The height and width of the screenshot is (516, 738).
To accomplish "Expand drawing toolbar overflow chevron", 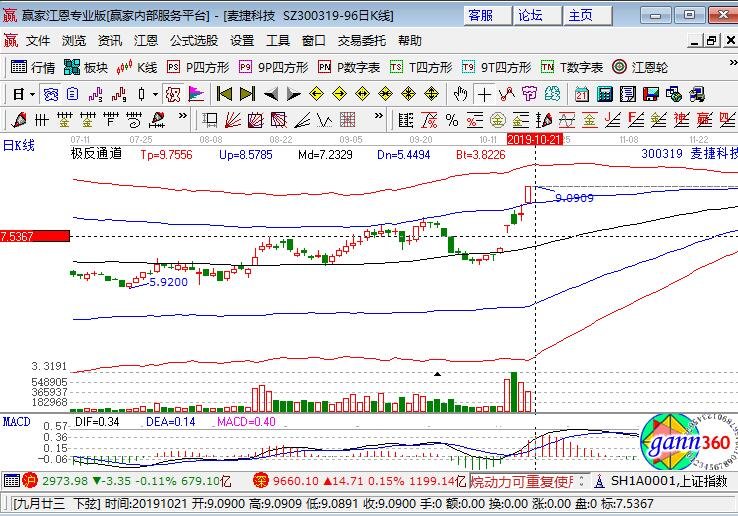I will tap(182, 115).
